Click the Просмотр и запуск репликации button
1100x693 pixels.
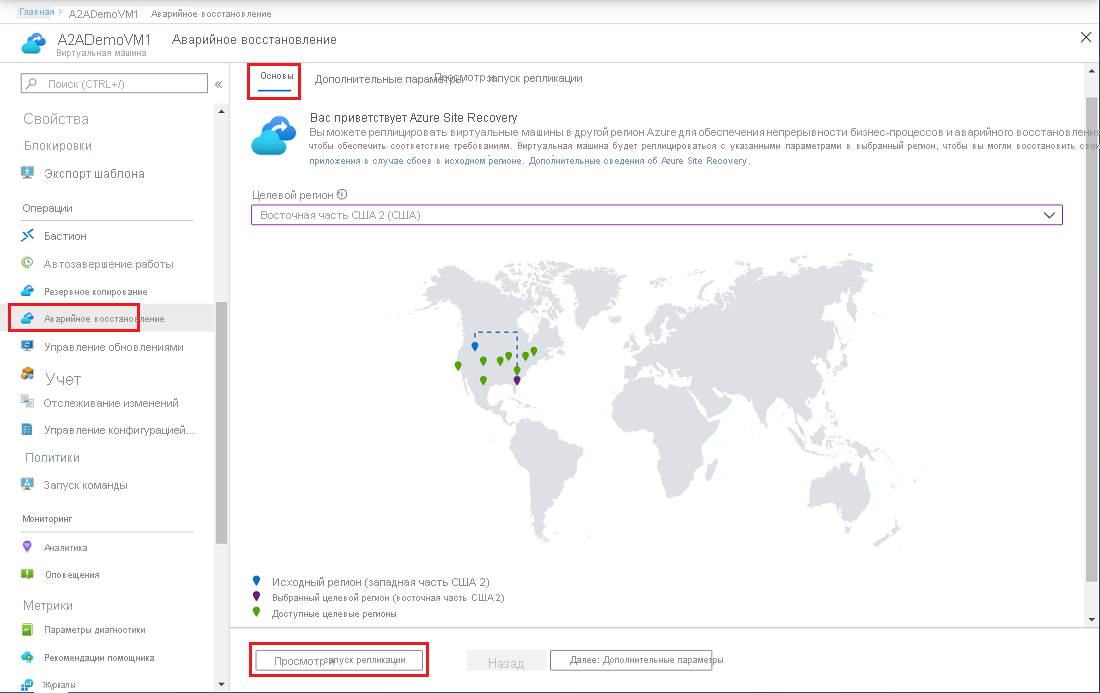point(340,660)
